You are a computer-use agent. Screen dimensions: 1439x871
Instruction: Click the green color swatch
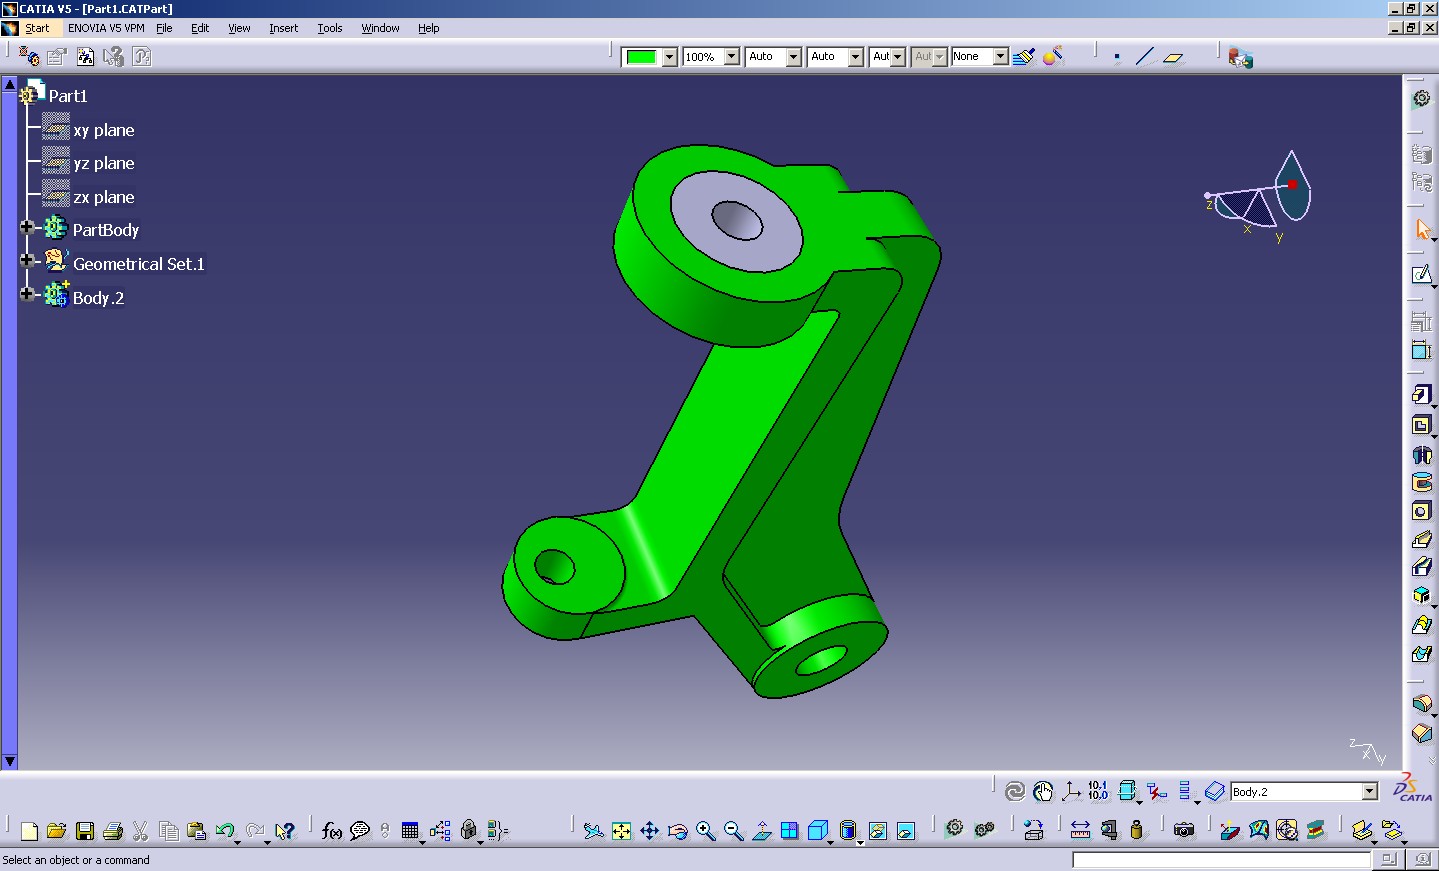[641, 57]
